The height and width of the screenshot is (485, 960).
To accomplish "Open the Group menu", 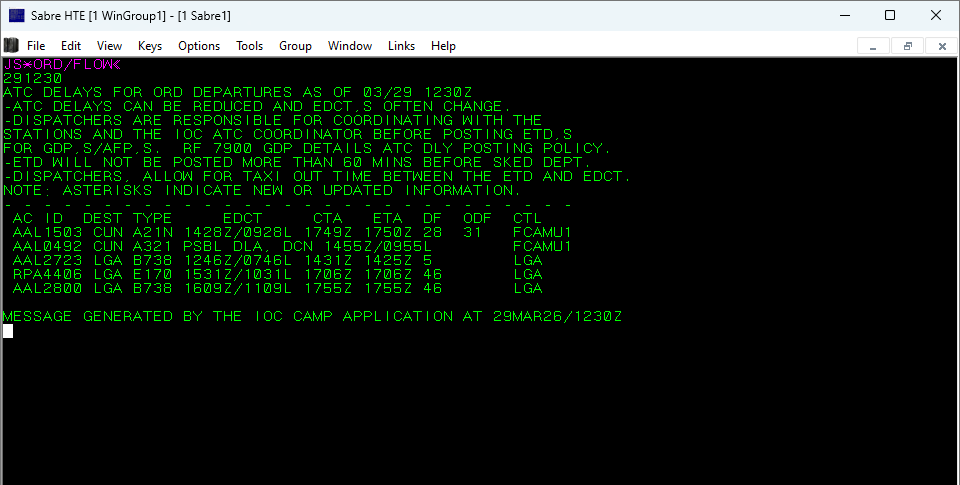I will pyautogui.click(x=295, y=46).
